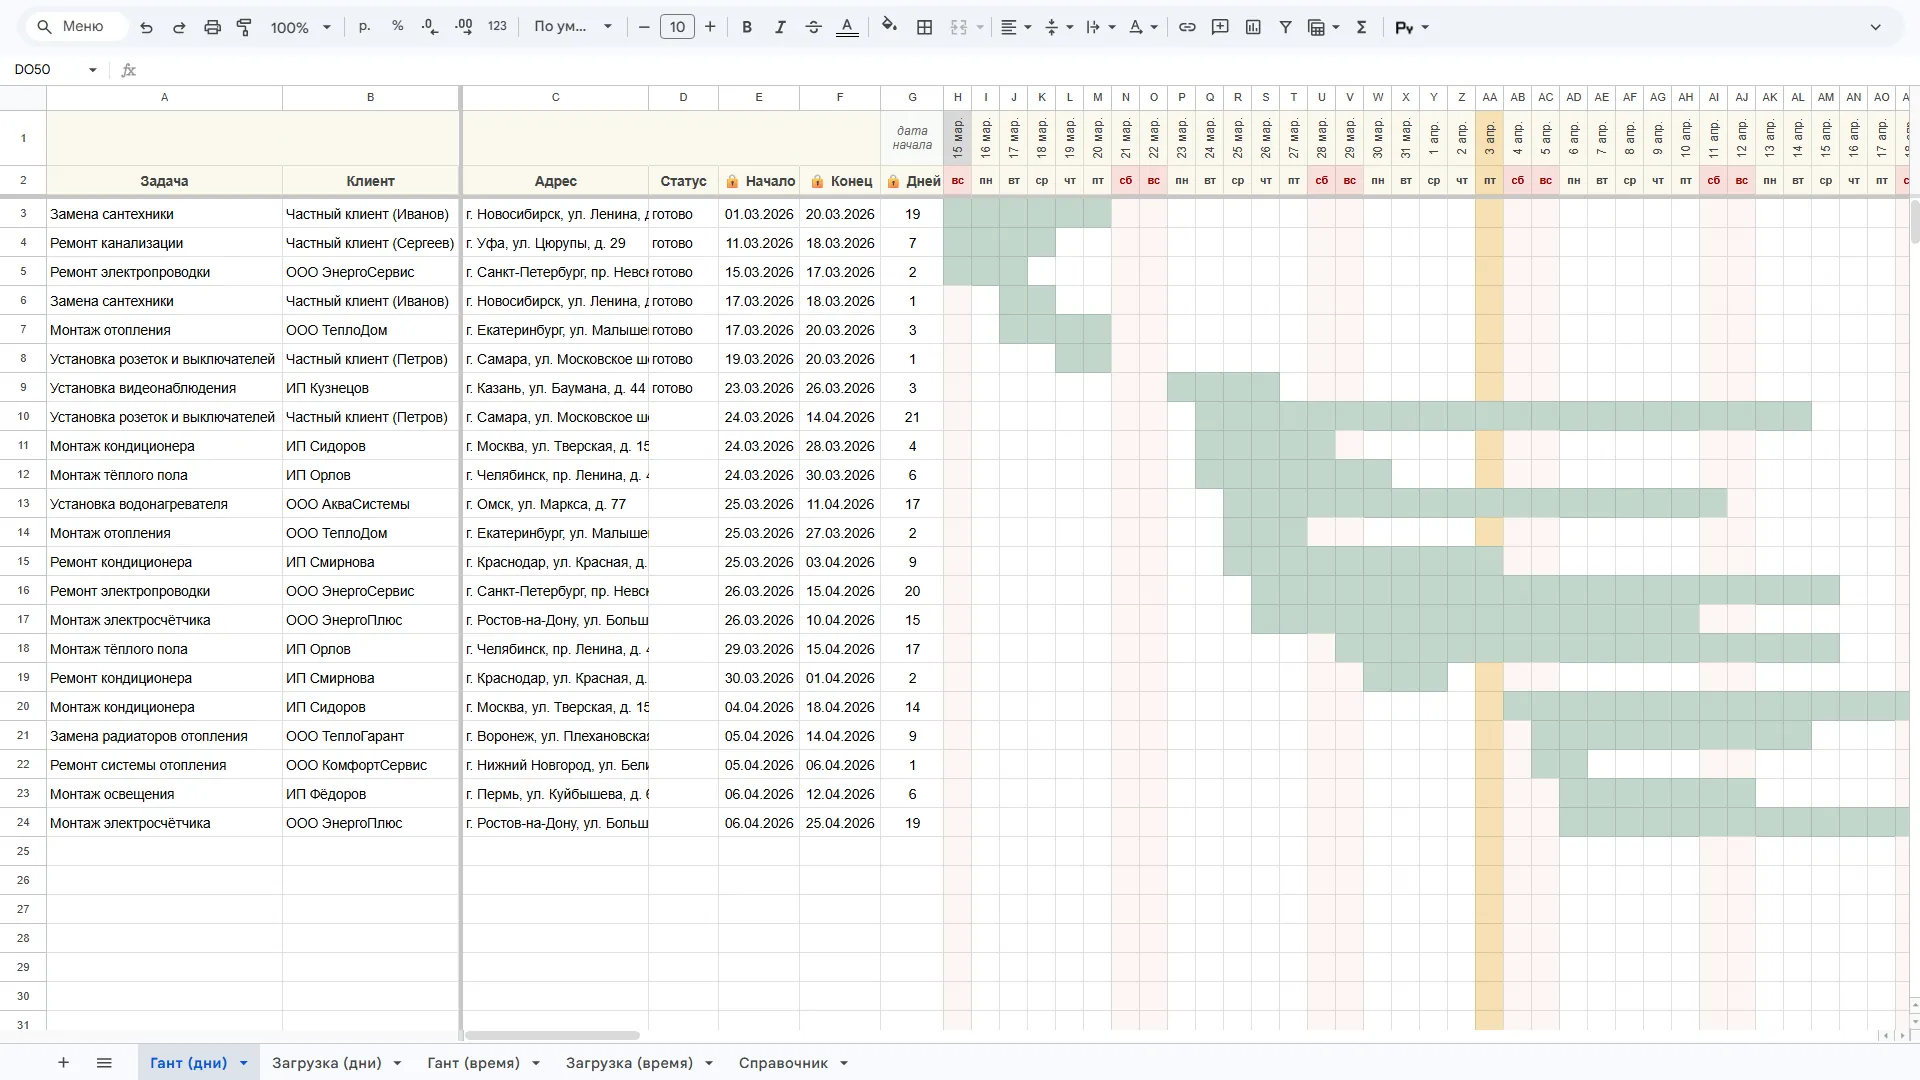Switch to the Справочник sheet tab
The height and width of the screenshot is (1080, 1920).
coord(783,1063)
